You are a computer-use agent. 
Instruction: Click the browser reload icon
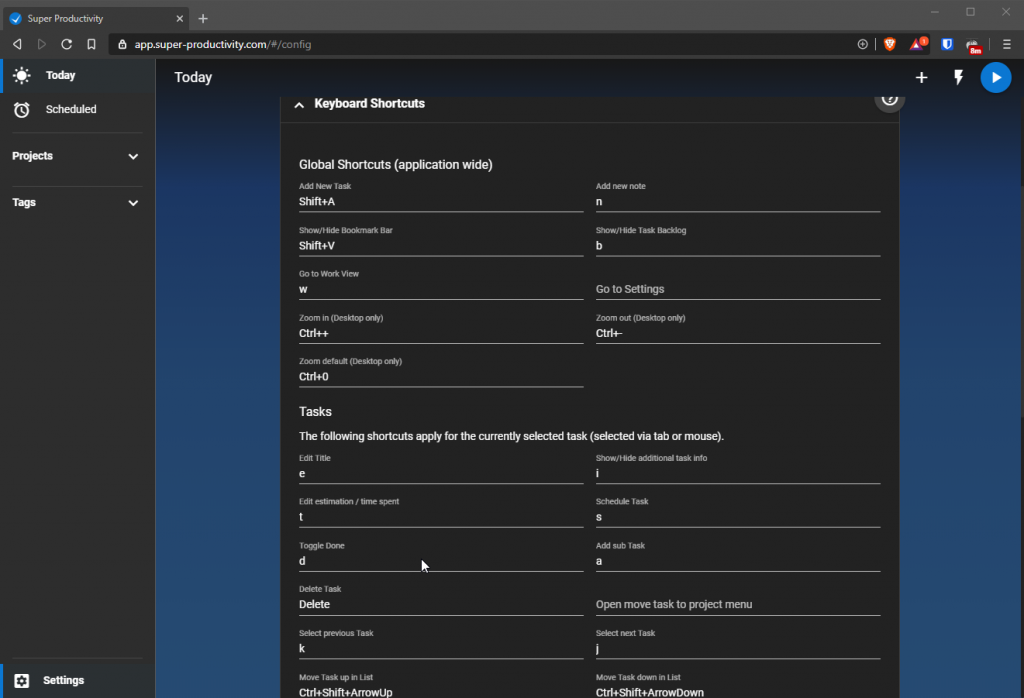pyautogui.click(x=66, y=44)
